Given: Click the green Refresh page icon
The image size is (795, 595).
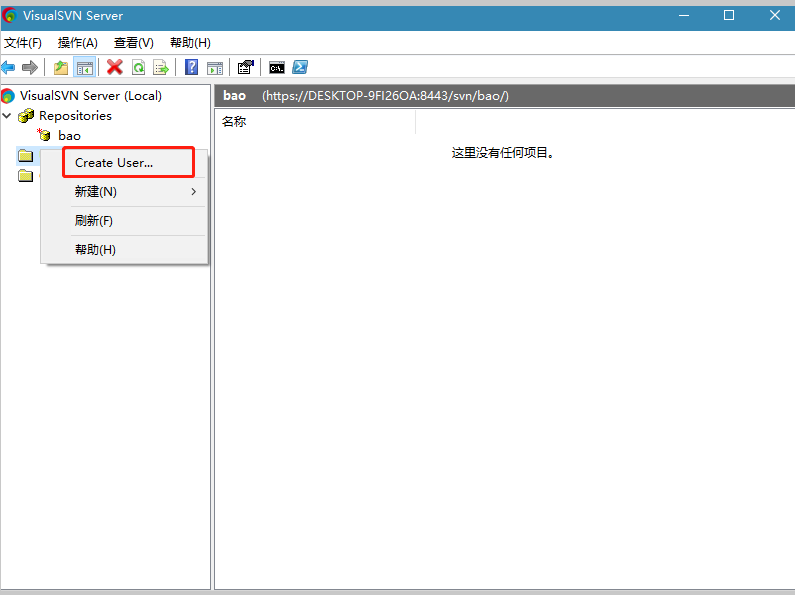Looking at the screenshot, I should click(138, 67).
